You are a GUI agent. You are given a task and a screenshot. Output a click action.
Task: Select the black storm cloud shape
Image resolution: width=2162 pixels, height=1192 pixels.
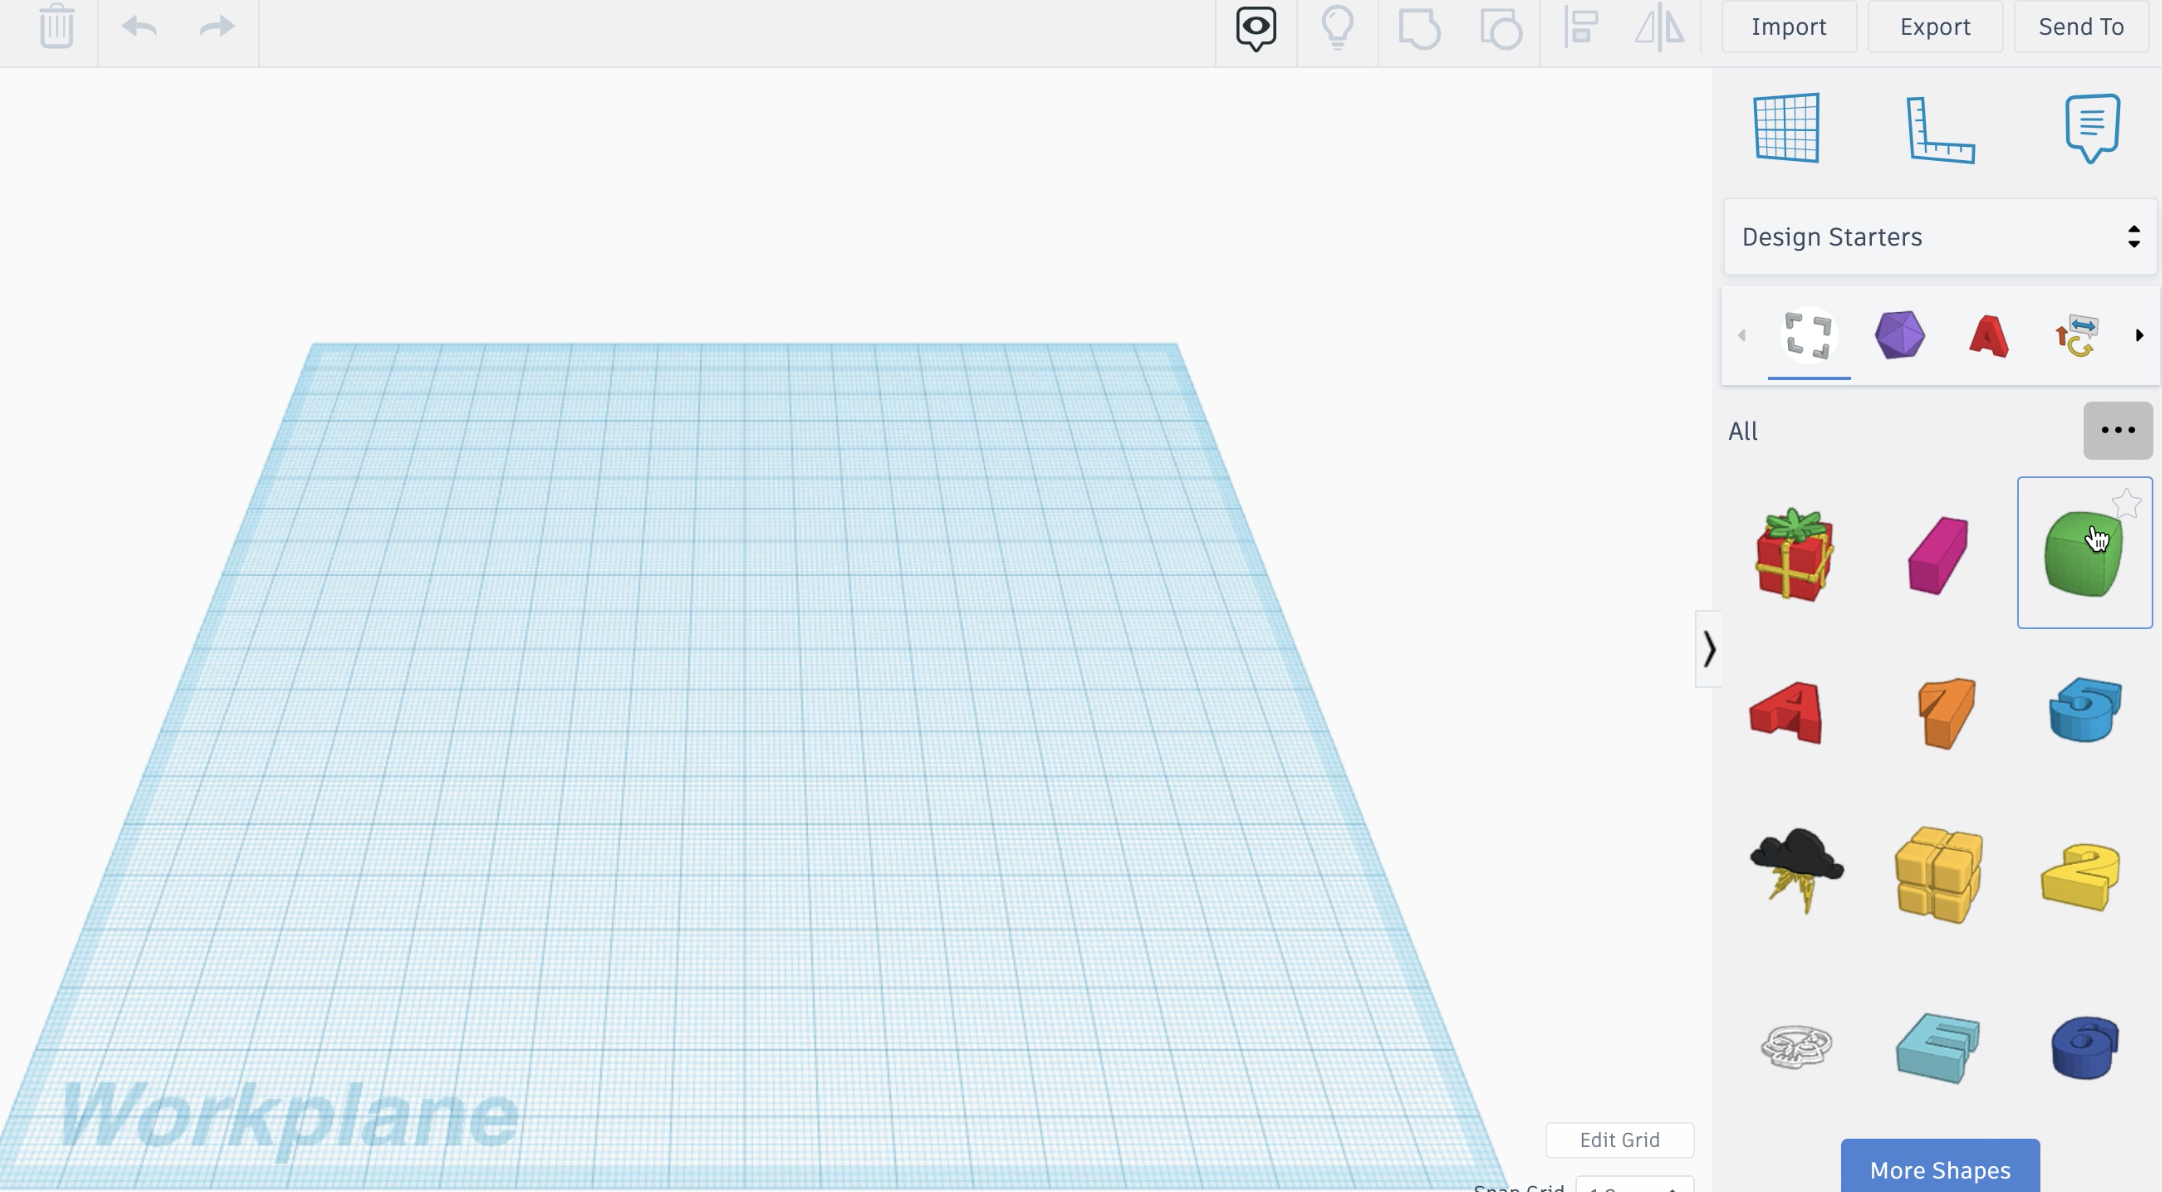tap(1796, 871)
